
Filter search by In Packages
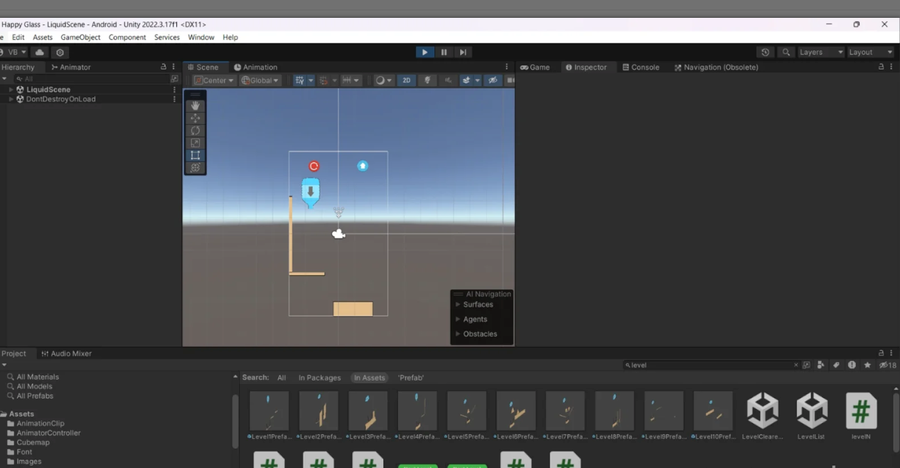coord(319,378)
